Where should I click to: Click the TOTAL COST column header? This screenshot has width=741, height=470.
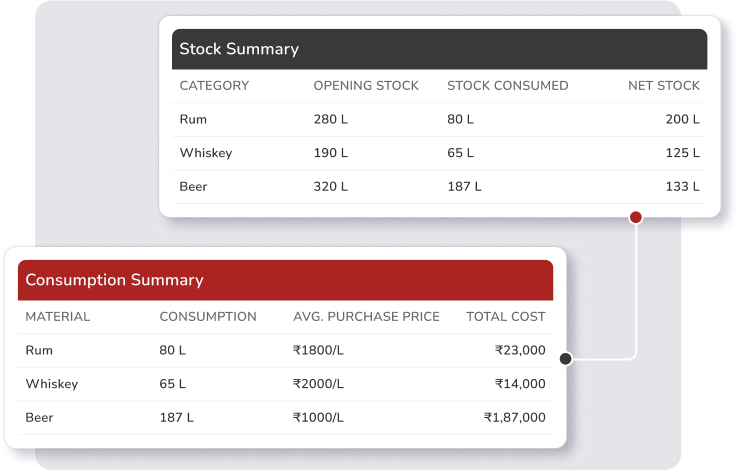click(x=506, y=317)
